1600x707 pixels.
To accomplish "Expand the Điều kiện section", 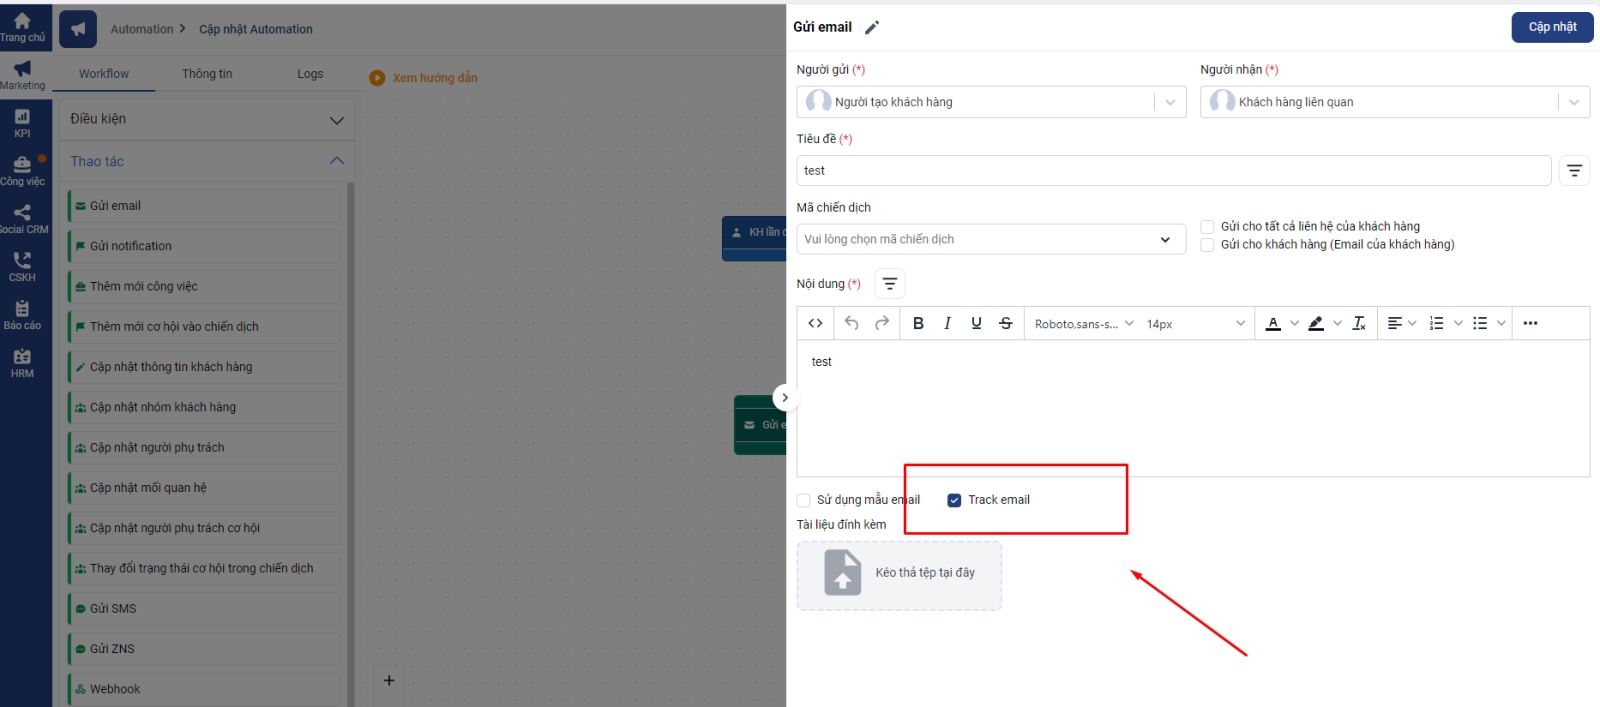I will pyautogui.click(x=206, y=119).
